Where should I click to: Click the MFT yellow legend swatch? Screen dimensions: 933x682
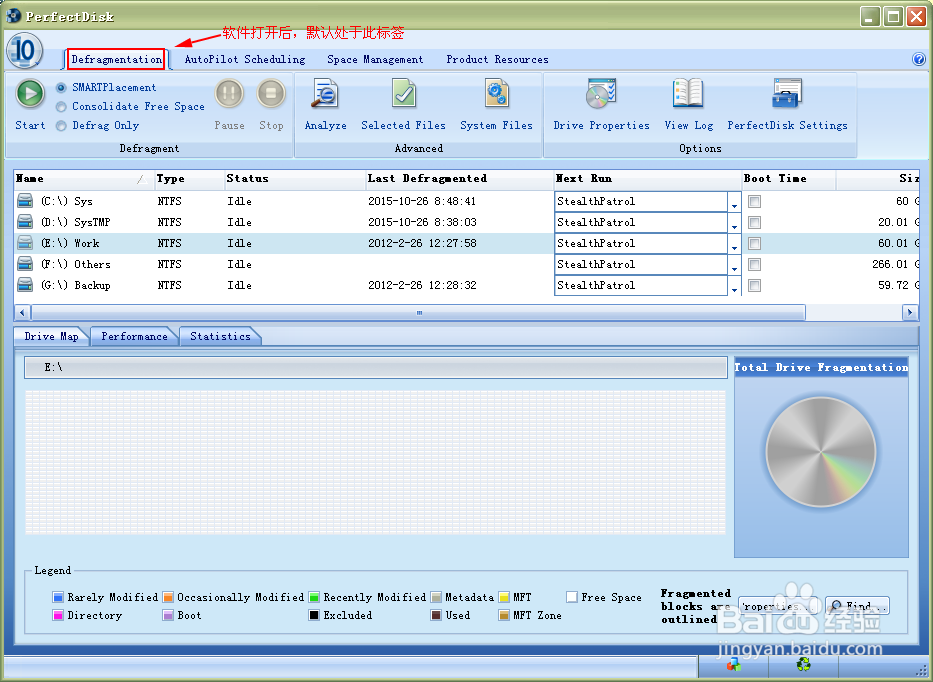pos(504,597)
